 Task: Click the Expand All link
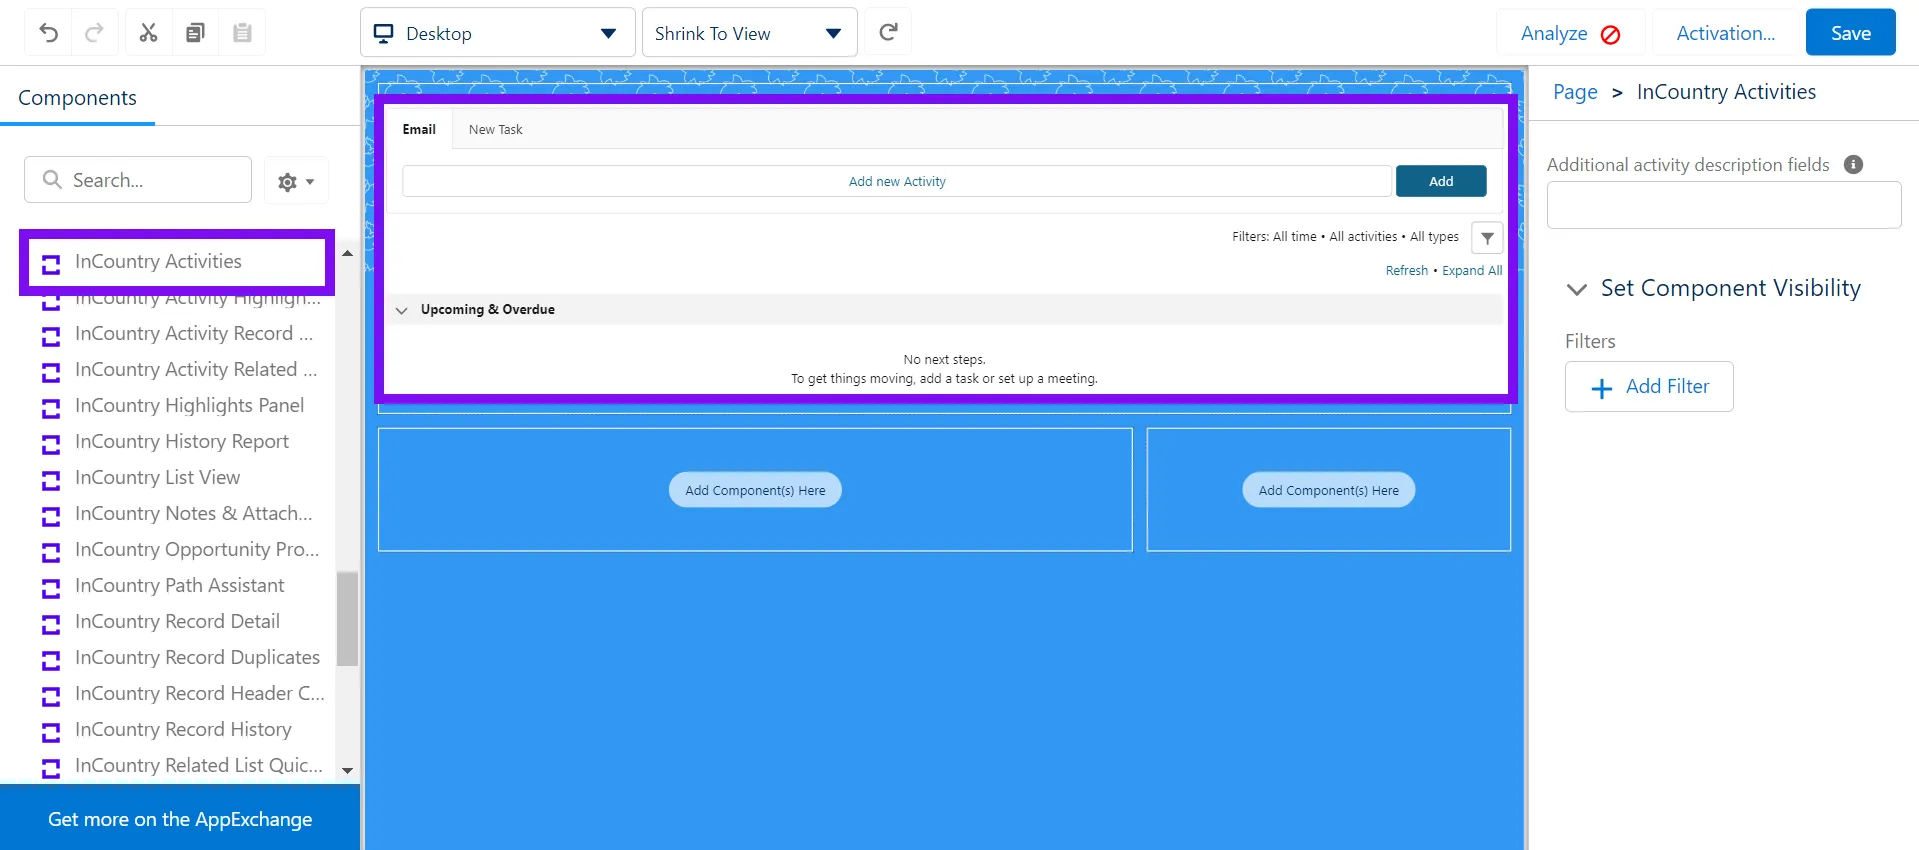tap(1471, 271)
